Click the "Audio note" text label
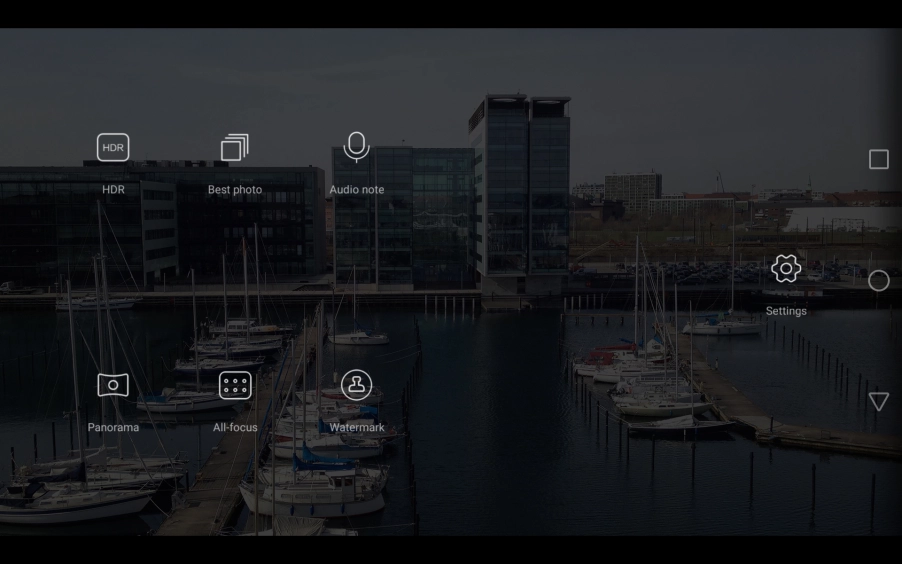 (357, 190)
